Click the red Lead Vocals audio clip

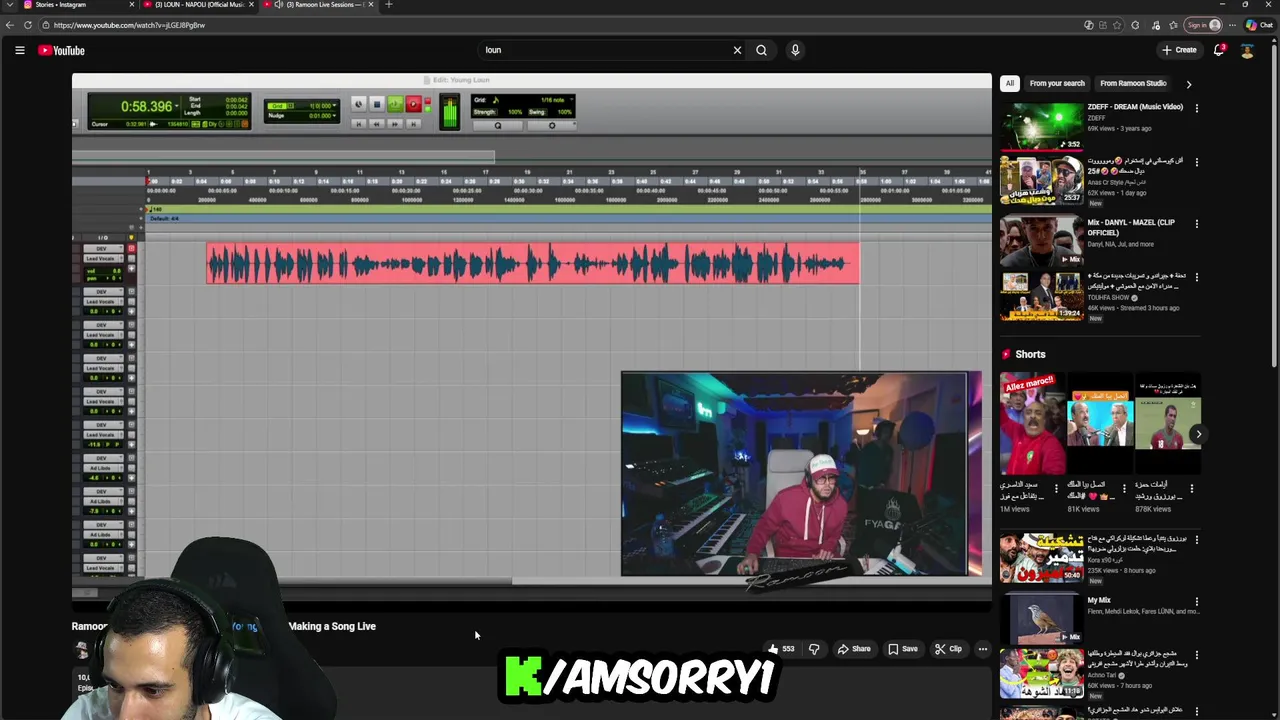pos(532,263)
